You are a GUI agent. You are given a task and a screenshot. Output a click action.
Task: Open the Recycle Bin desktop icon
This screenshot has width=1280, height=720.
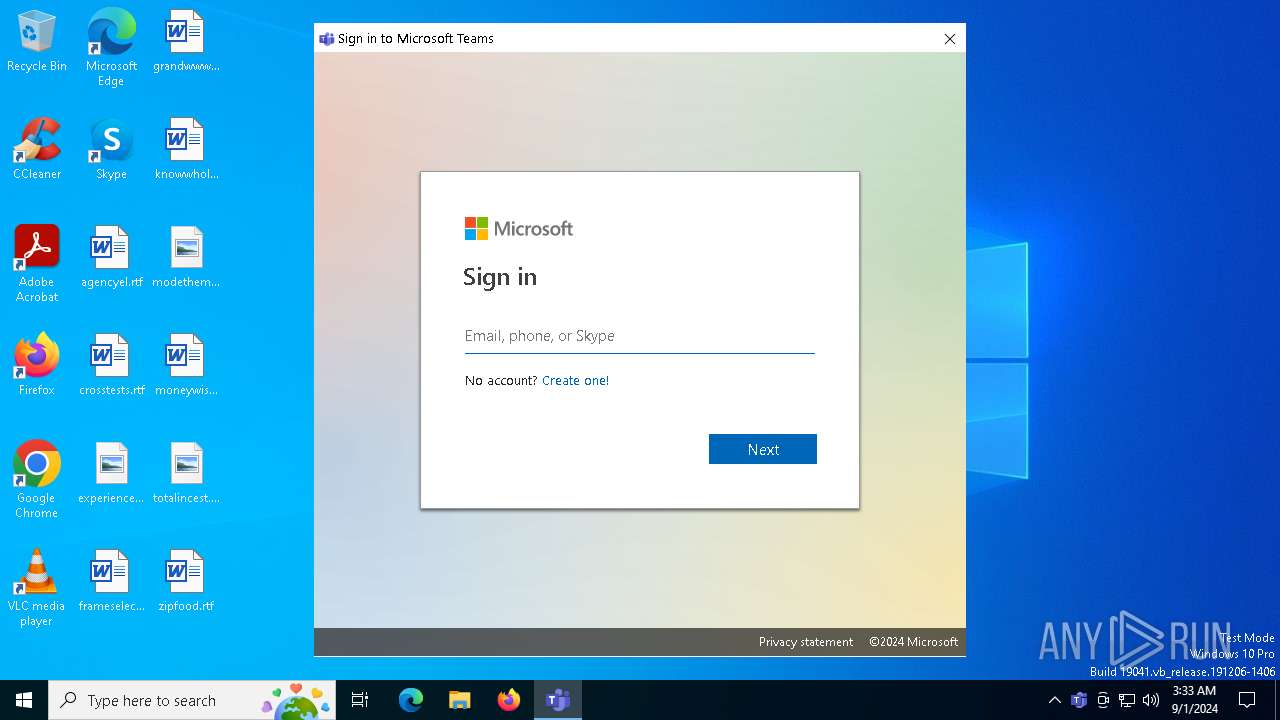coord(37,42)
